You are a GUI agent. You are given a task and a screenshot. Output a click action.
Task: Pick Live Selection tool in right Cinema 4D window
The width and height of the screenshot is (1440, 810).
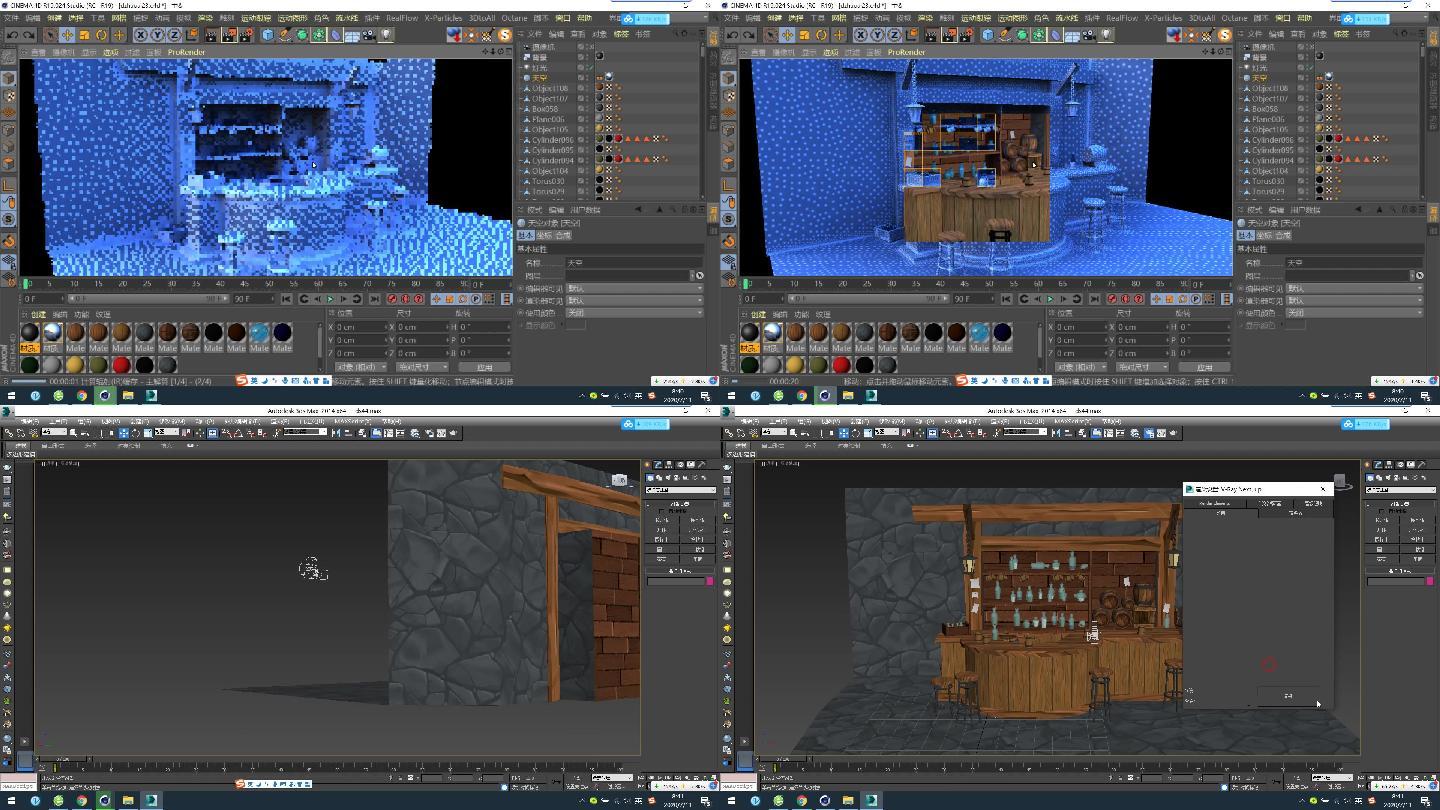pyautogui.click(x=770, y=34)
